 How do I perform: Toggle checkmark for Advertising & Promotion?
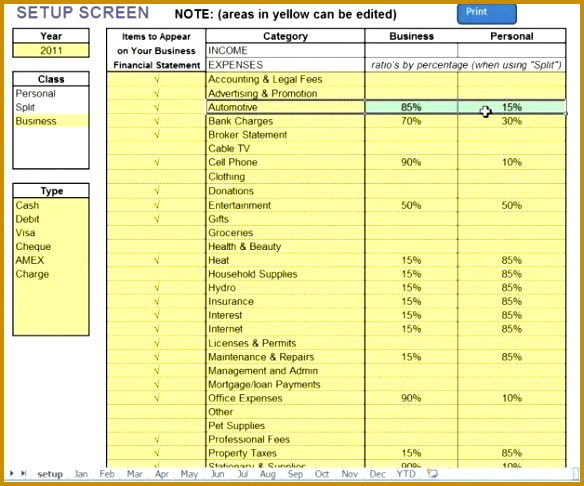[x=156, y=93]
